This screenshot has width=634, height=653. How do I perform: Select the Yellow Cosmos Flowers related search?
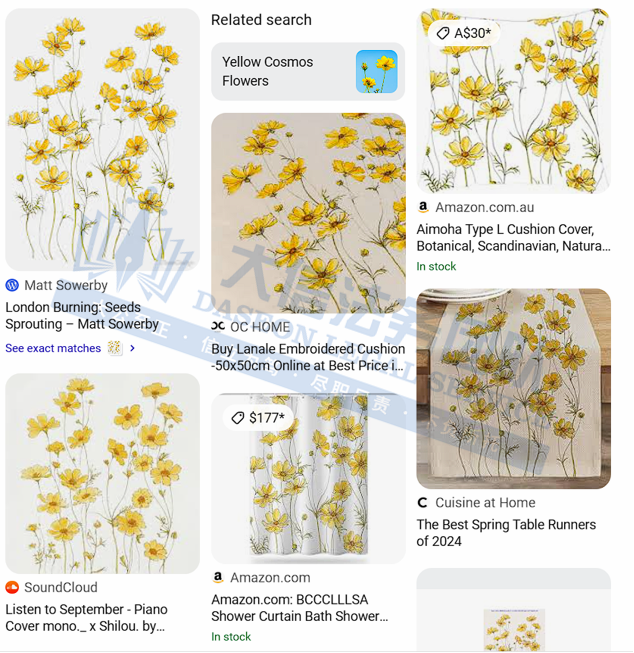(308, 71)
